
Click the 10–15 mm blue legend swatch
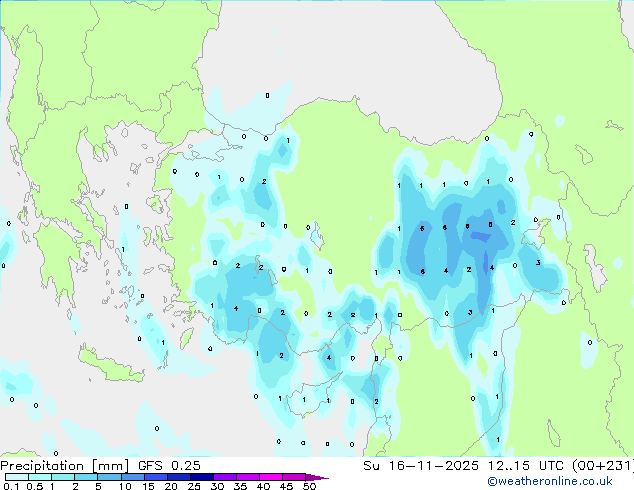click(x=133, y=477)
